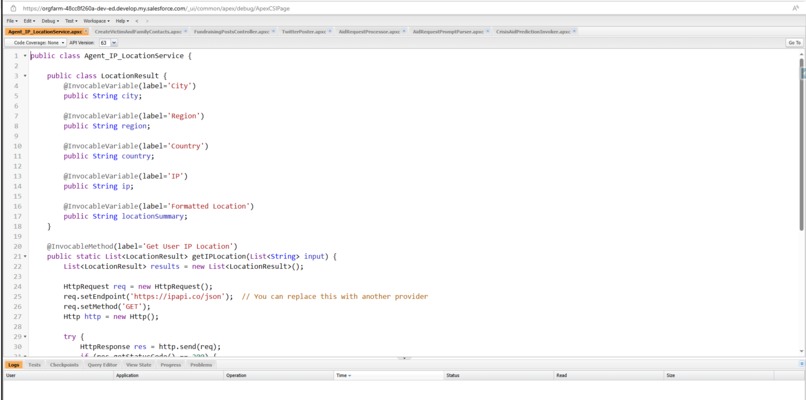Screen dimensions: 806x400
Task: Switch to CreateVictimAndFamilyContacts.apxc tab
Action: click(x=138, y=31)
